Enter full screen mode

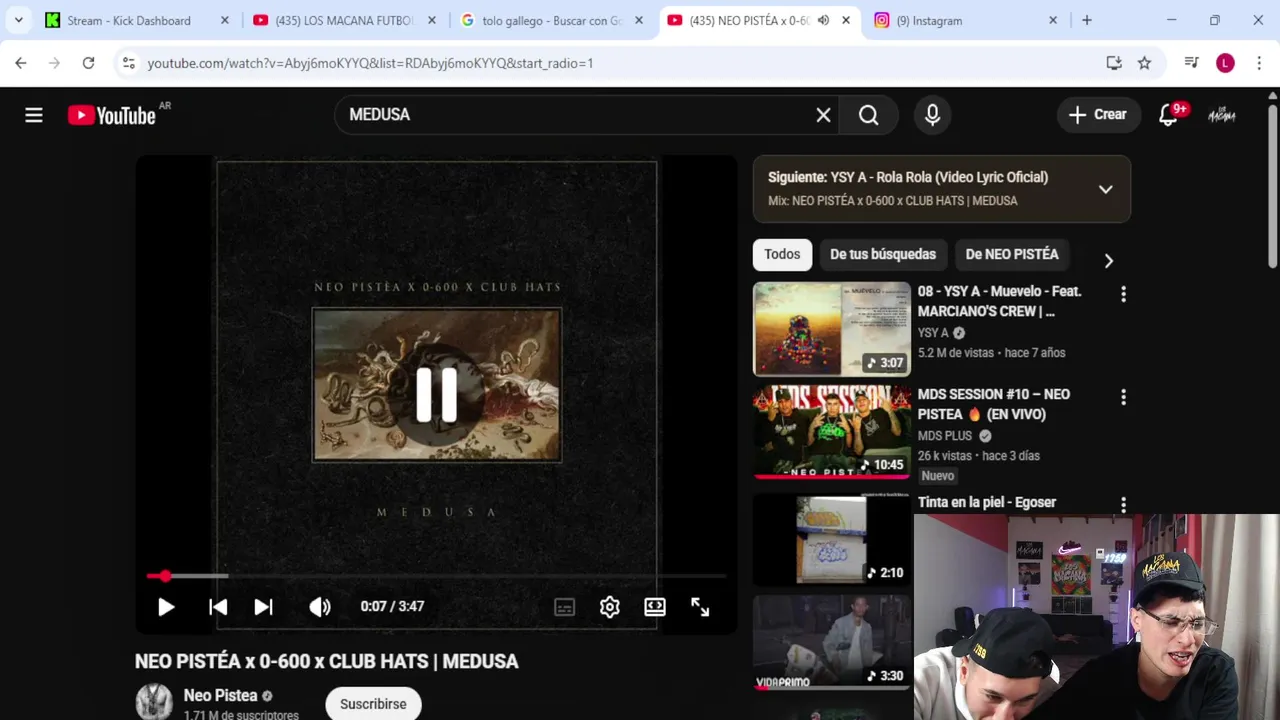click(700, 607)
